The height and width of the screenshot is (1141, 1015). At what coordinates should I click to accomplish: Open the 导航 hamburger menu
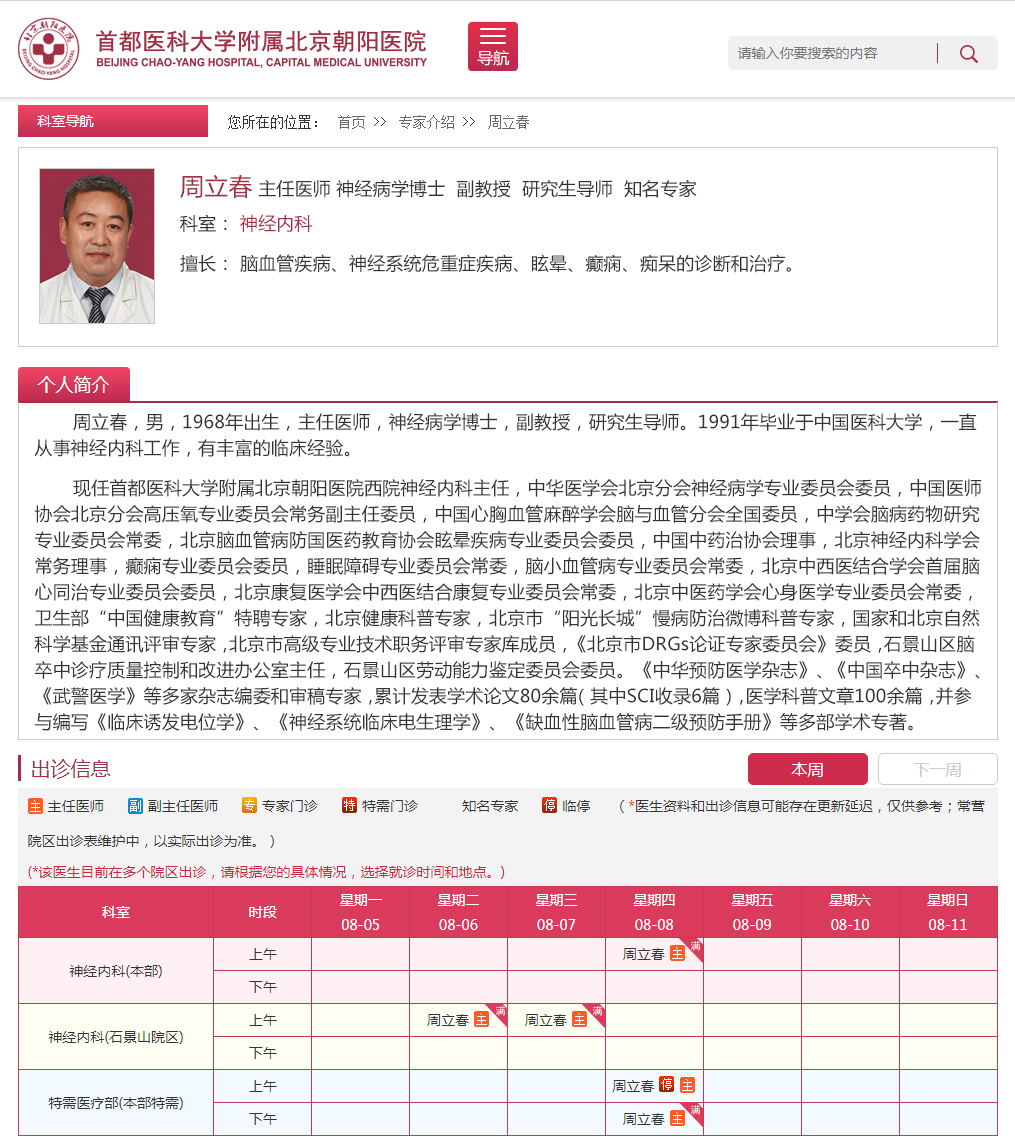pos(493,47)
